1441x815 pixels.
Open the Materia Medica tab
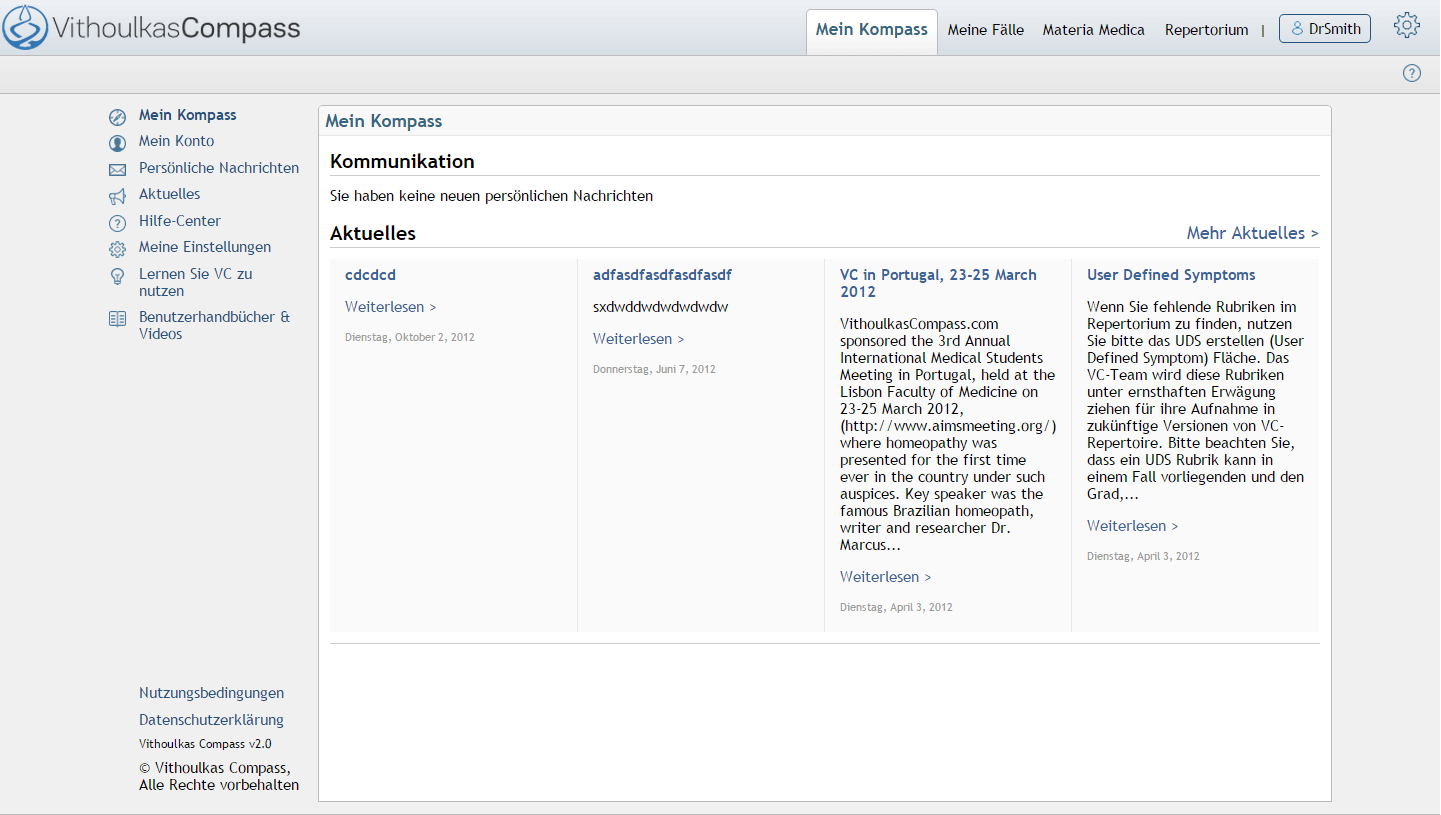(1093, 30)
